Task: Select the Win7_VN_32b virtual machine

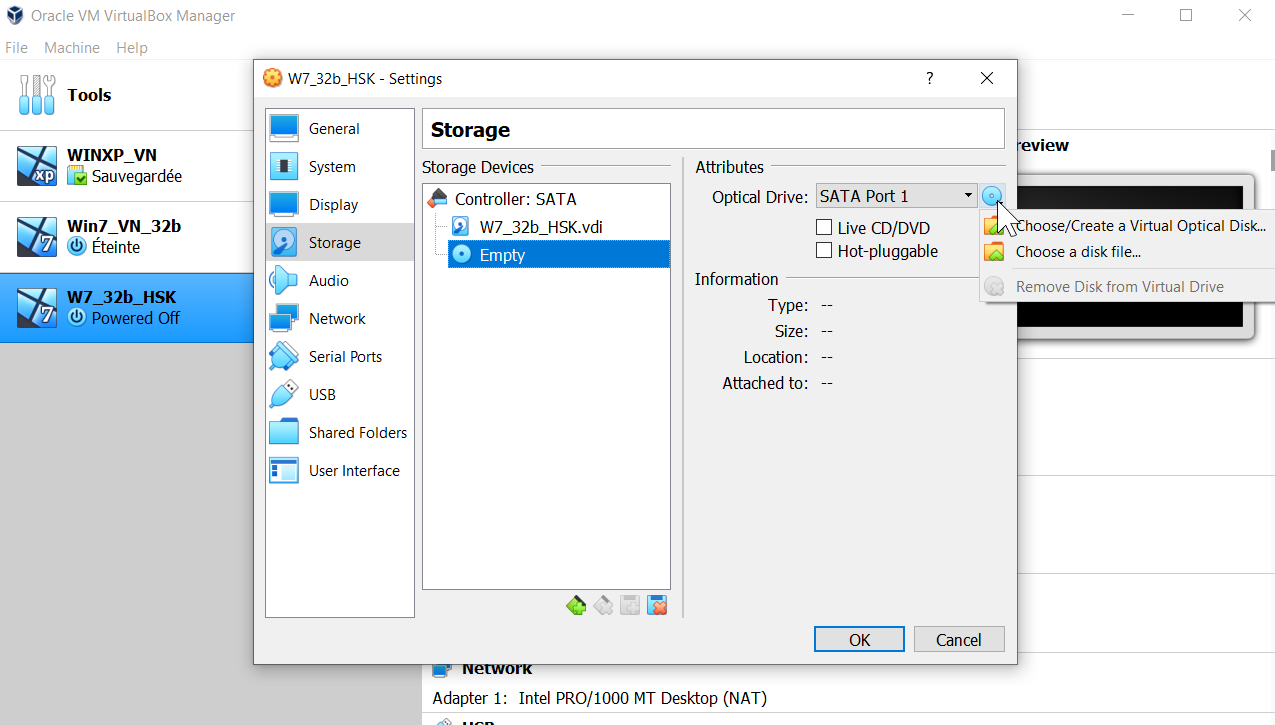Action: point(125,237)
